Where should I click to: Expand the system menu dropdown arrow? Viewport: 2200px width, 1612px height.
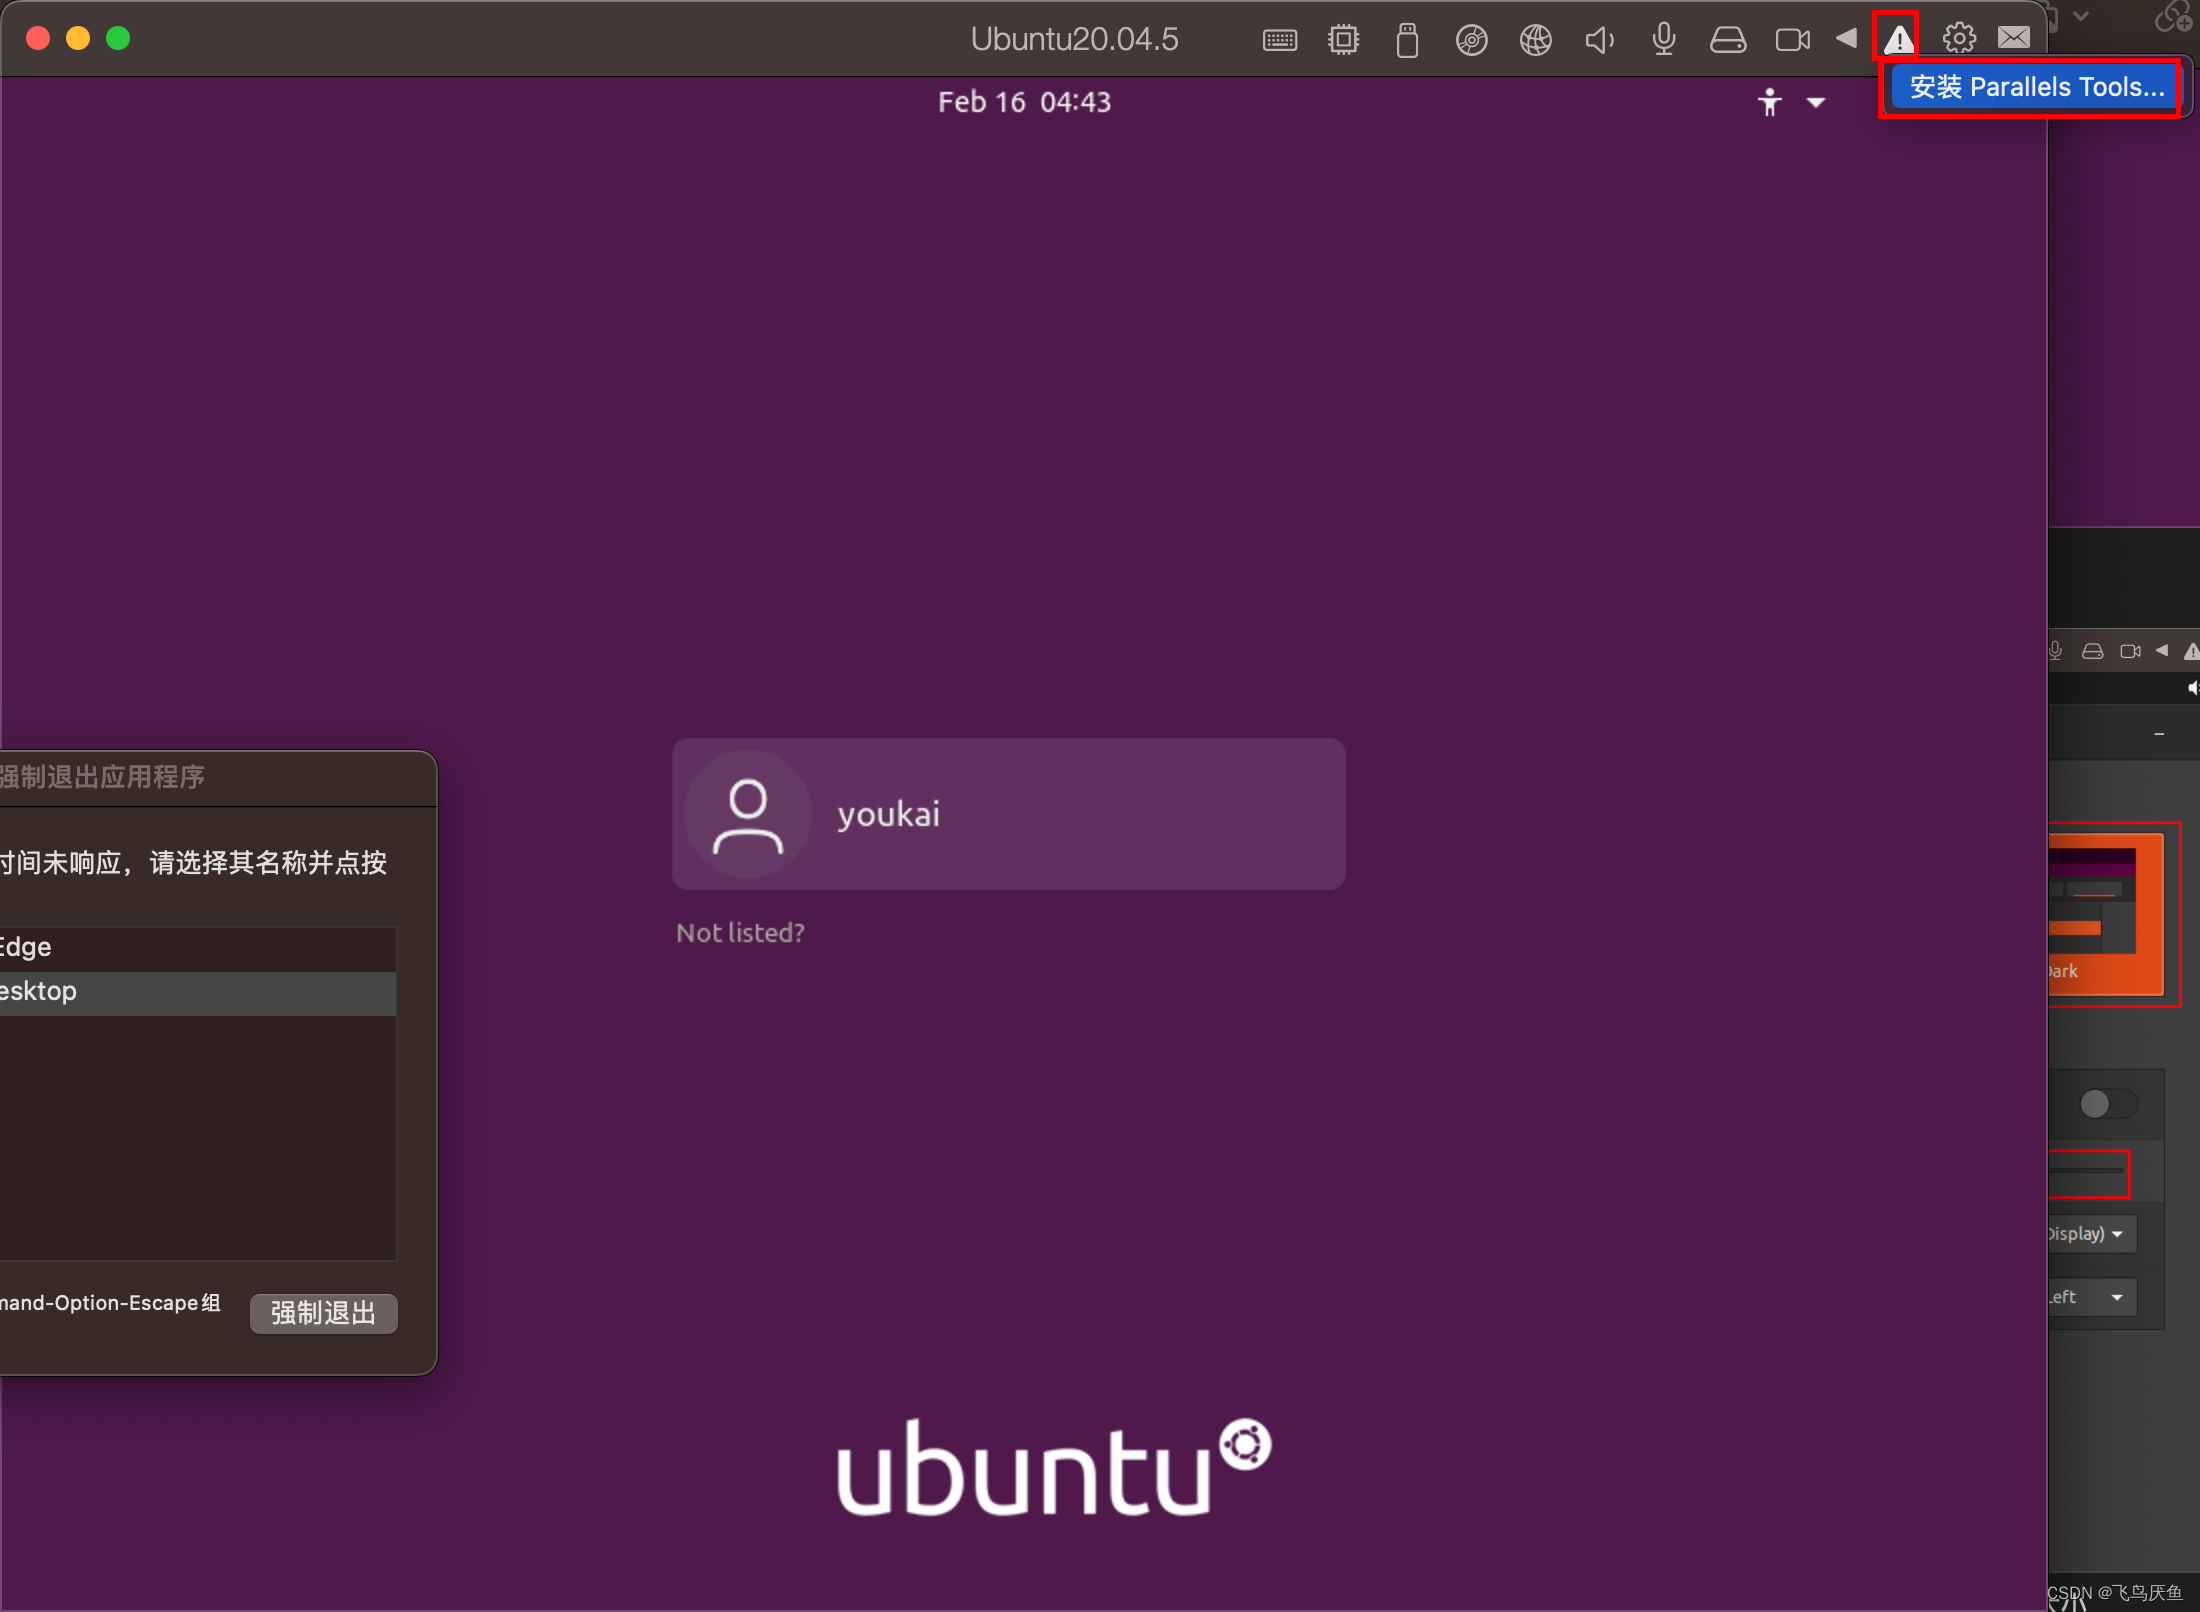pos(1816,102)
